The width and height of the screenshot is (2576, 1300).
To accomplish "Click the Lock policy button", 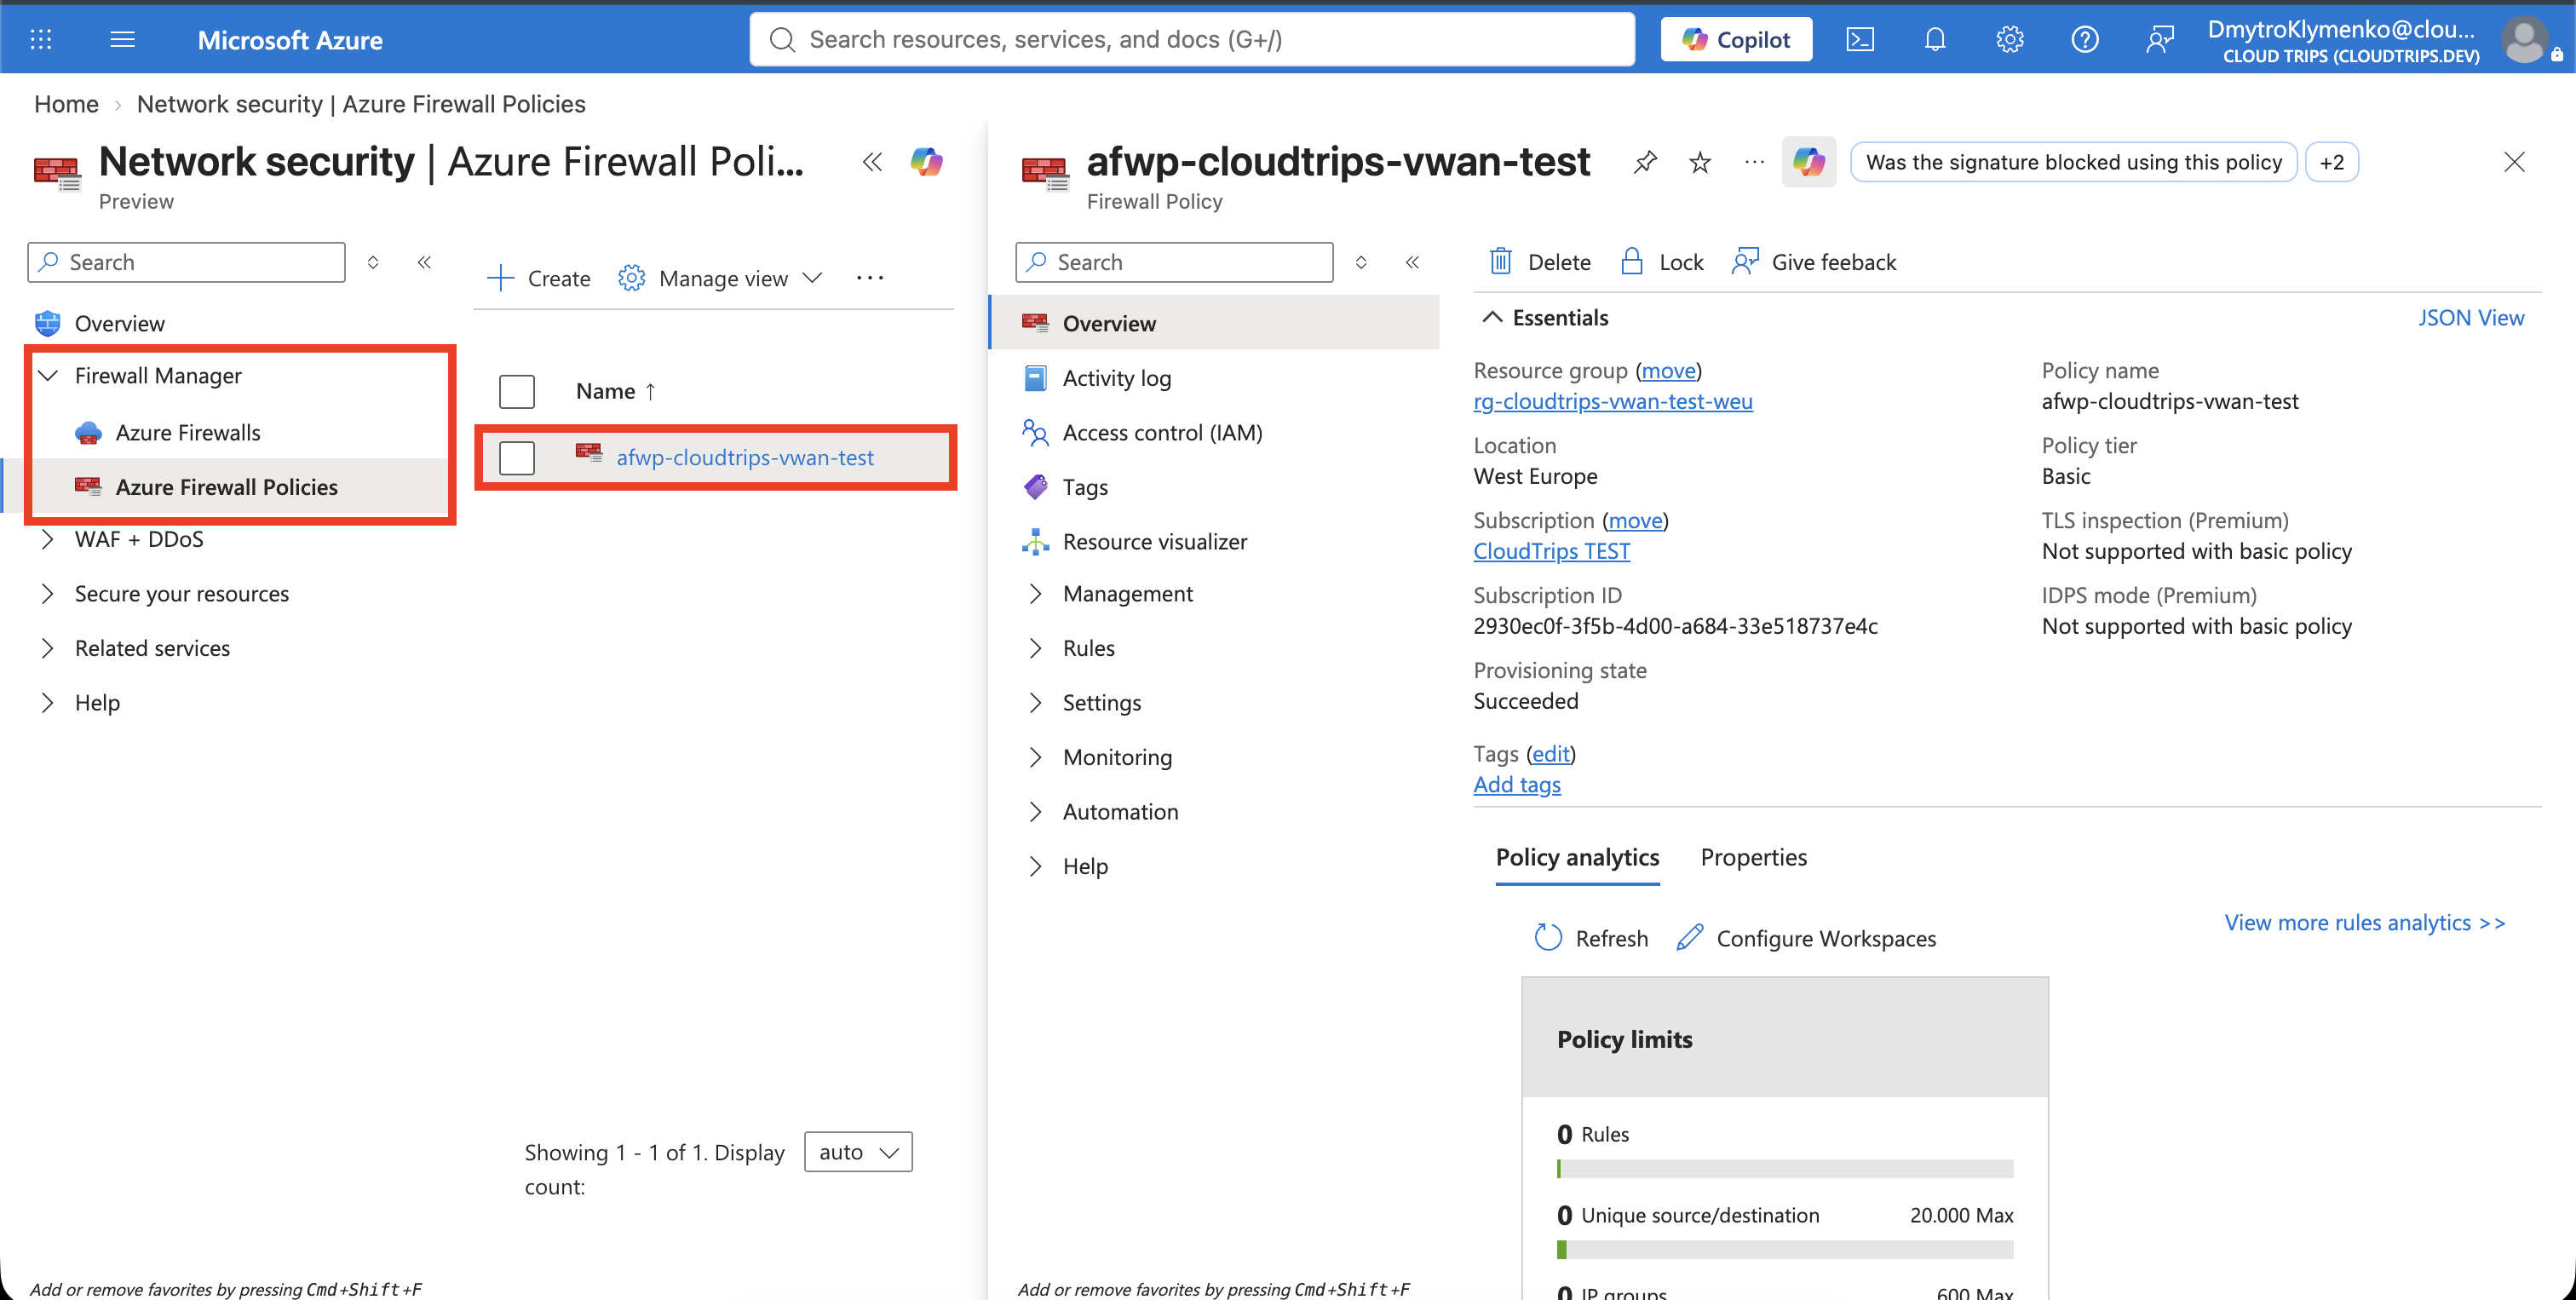I will [1661, 262].
